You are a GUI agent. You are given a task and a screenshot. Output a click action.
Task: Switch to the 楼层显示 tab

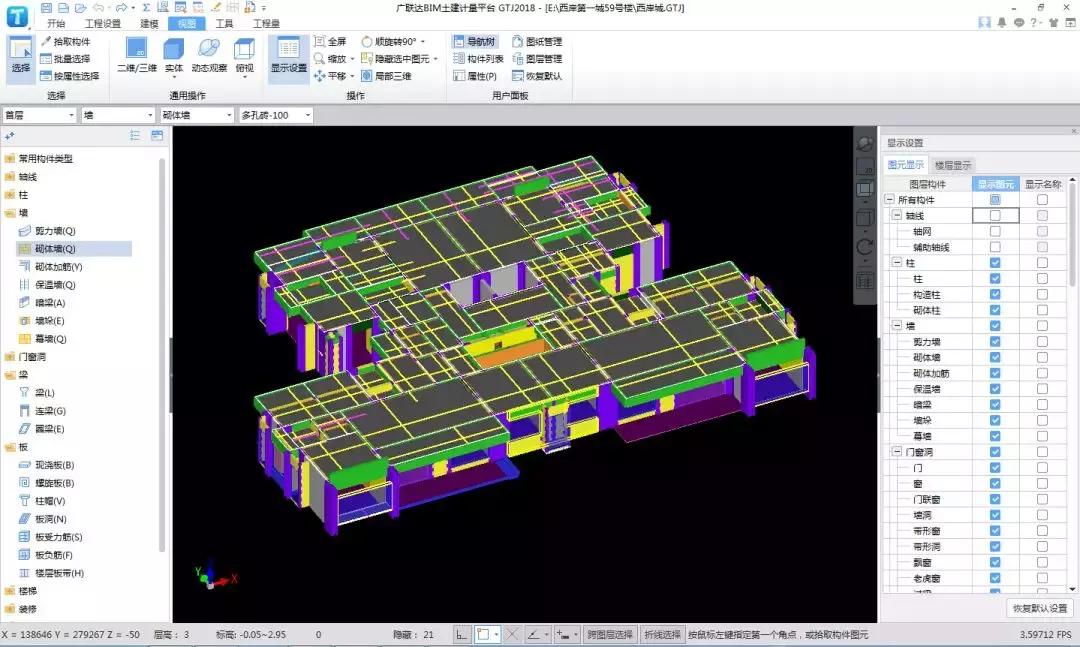click(952, 165)
